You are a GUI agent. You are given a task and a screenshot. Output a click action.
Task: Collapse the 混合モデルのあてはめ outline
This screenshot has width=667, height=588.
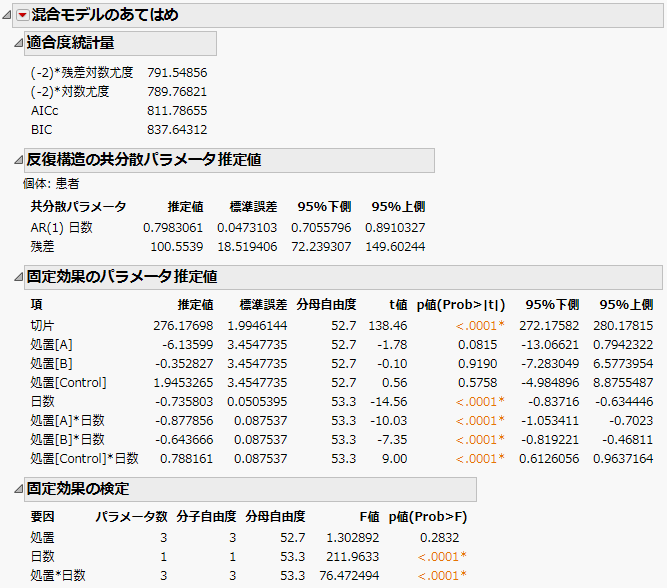coord(7,15)
